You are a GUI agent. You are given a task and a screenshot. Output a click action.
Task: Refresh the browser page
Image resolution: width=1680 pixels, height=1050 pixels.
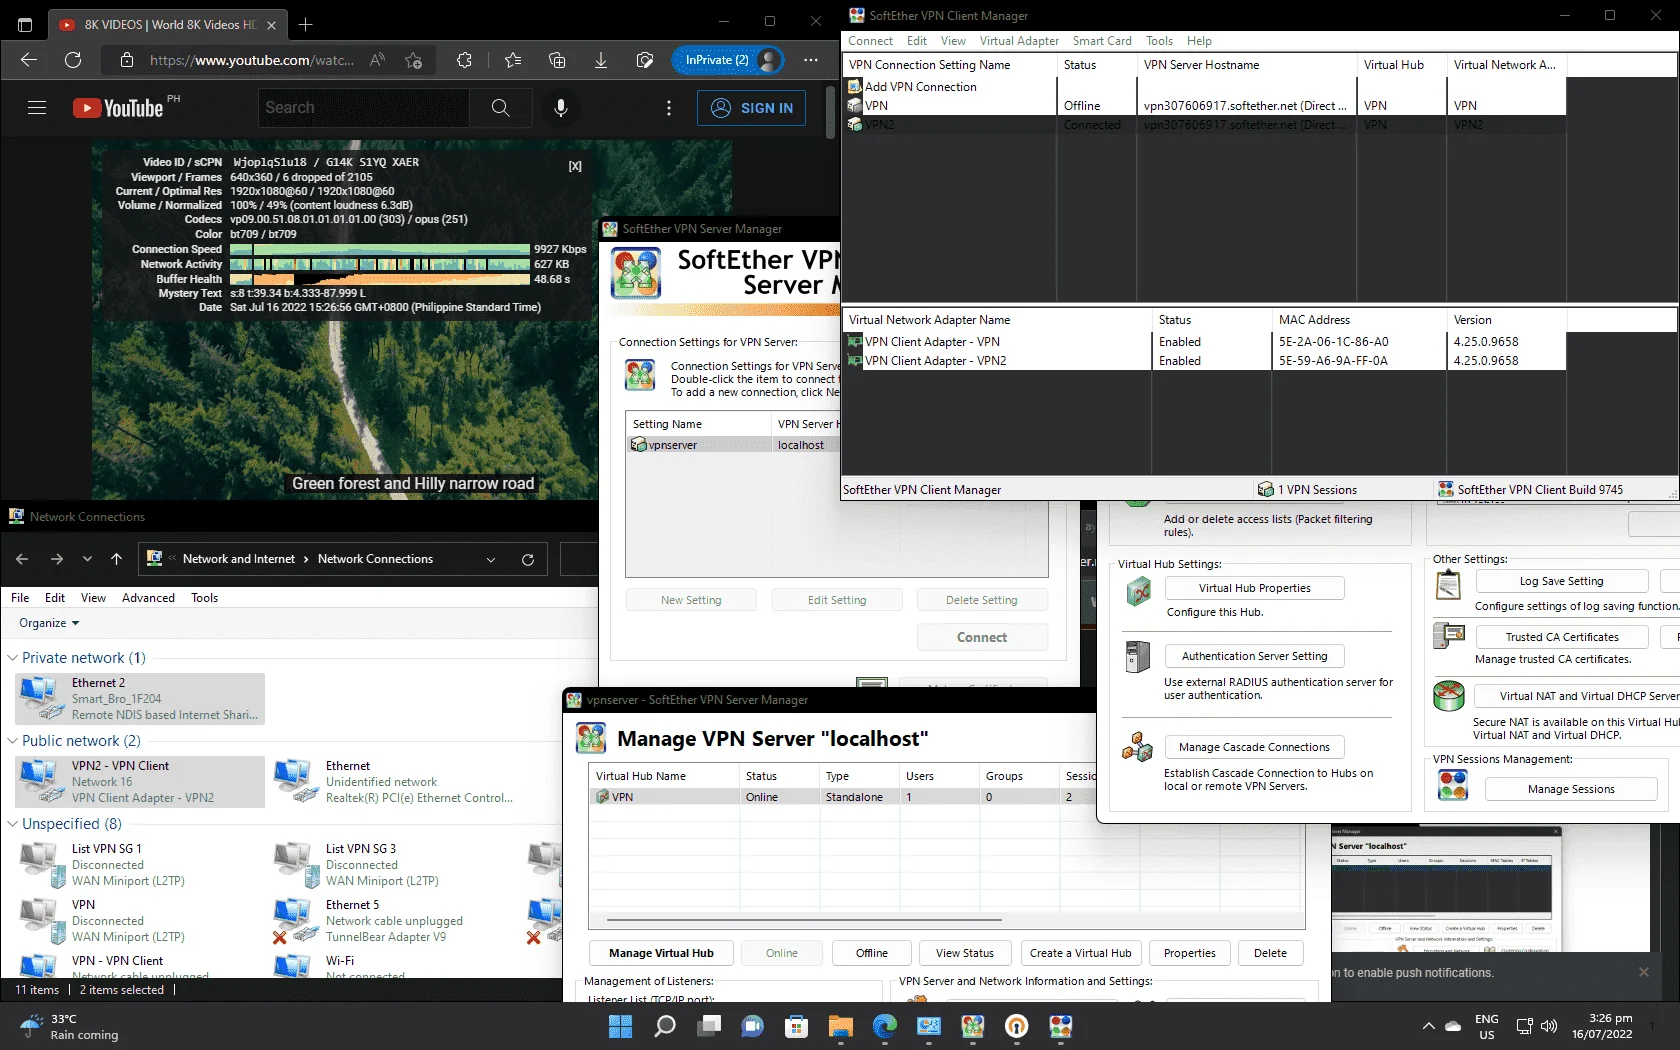pyautogui.click(x=73, y=60)
